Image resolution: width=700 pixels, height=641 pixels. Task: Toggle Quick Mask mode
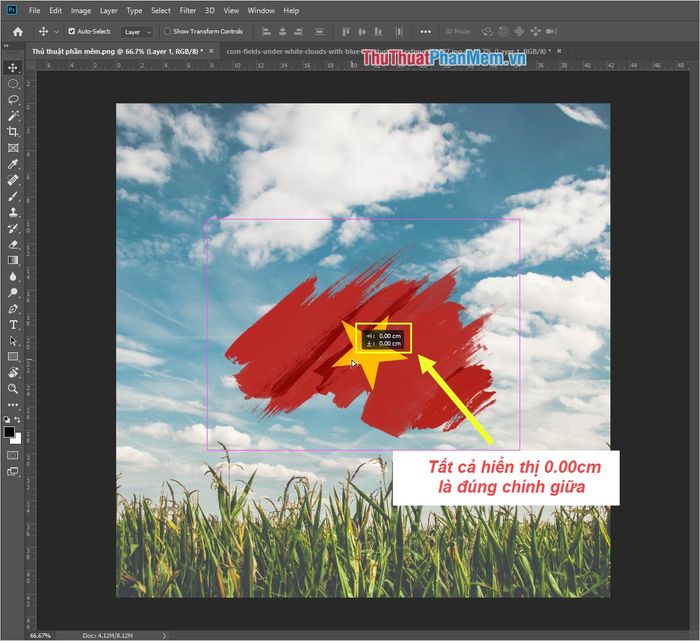[12, 455]
